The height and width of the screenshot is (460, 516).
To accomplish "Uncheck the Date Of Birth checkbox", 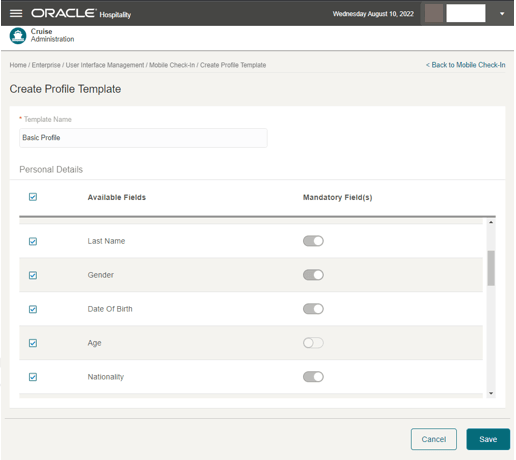I will click(33, 309).
